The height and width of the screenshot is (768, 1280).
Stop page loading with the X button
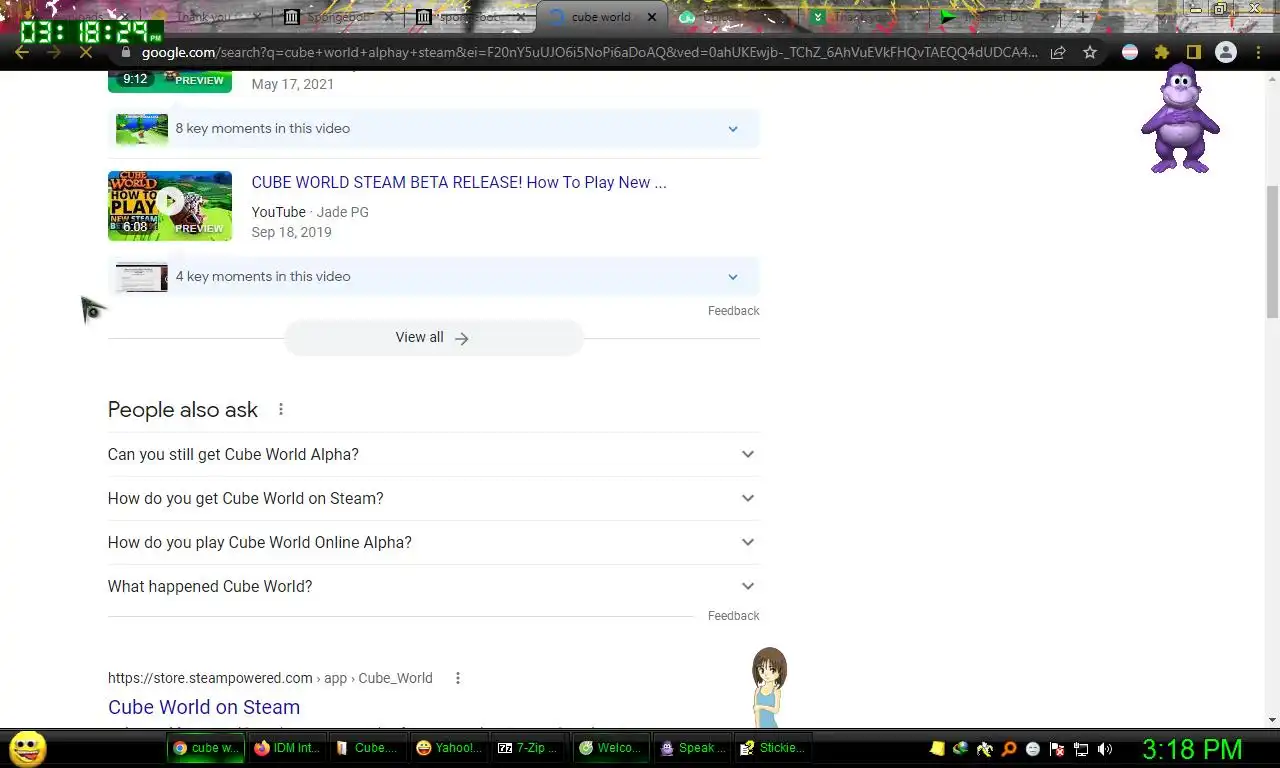coord(86,53)
